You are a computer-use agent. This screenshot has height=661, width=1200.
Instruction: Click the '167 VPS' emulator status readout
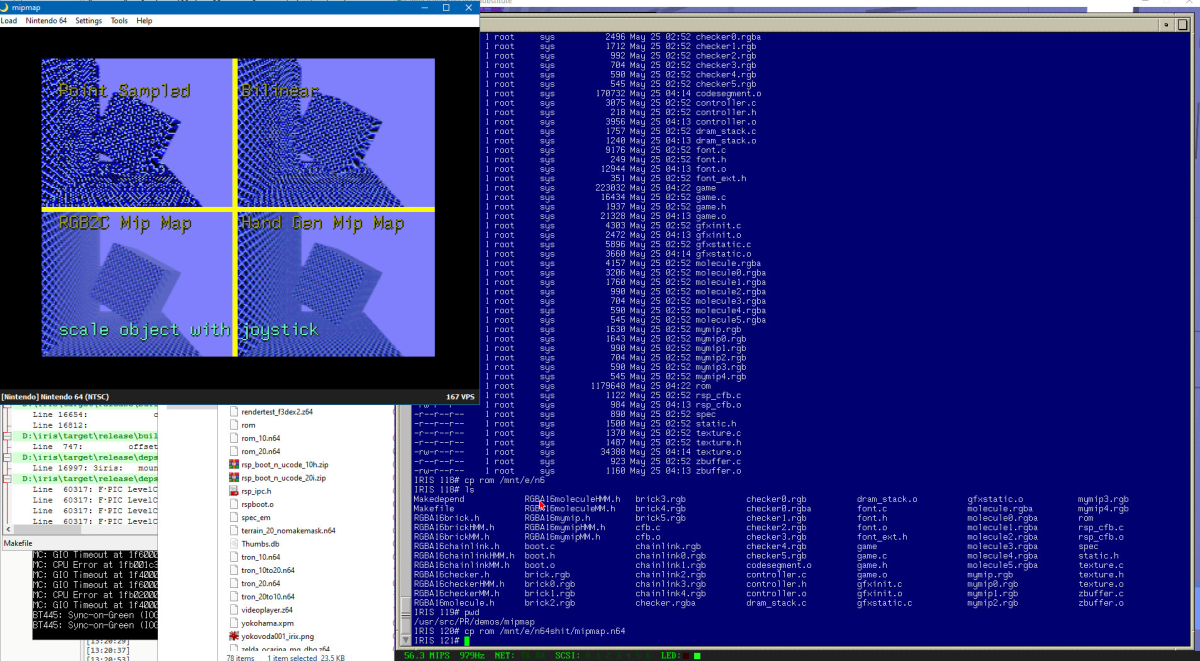tap(459, 397)
